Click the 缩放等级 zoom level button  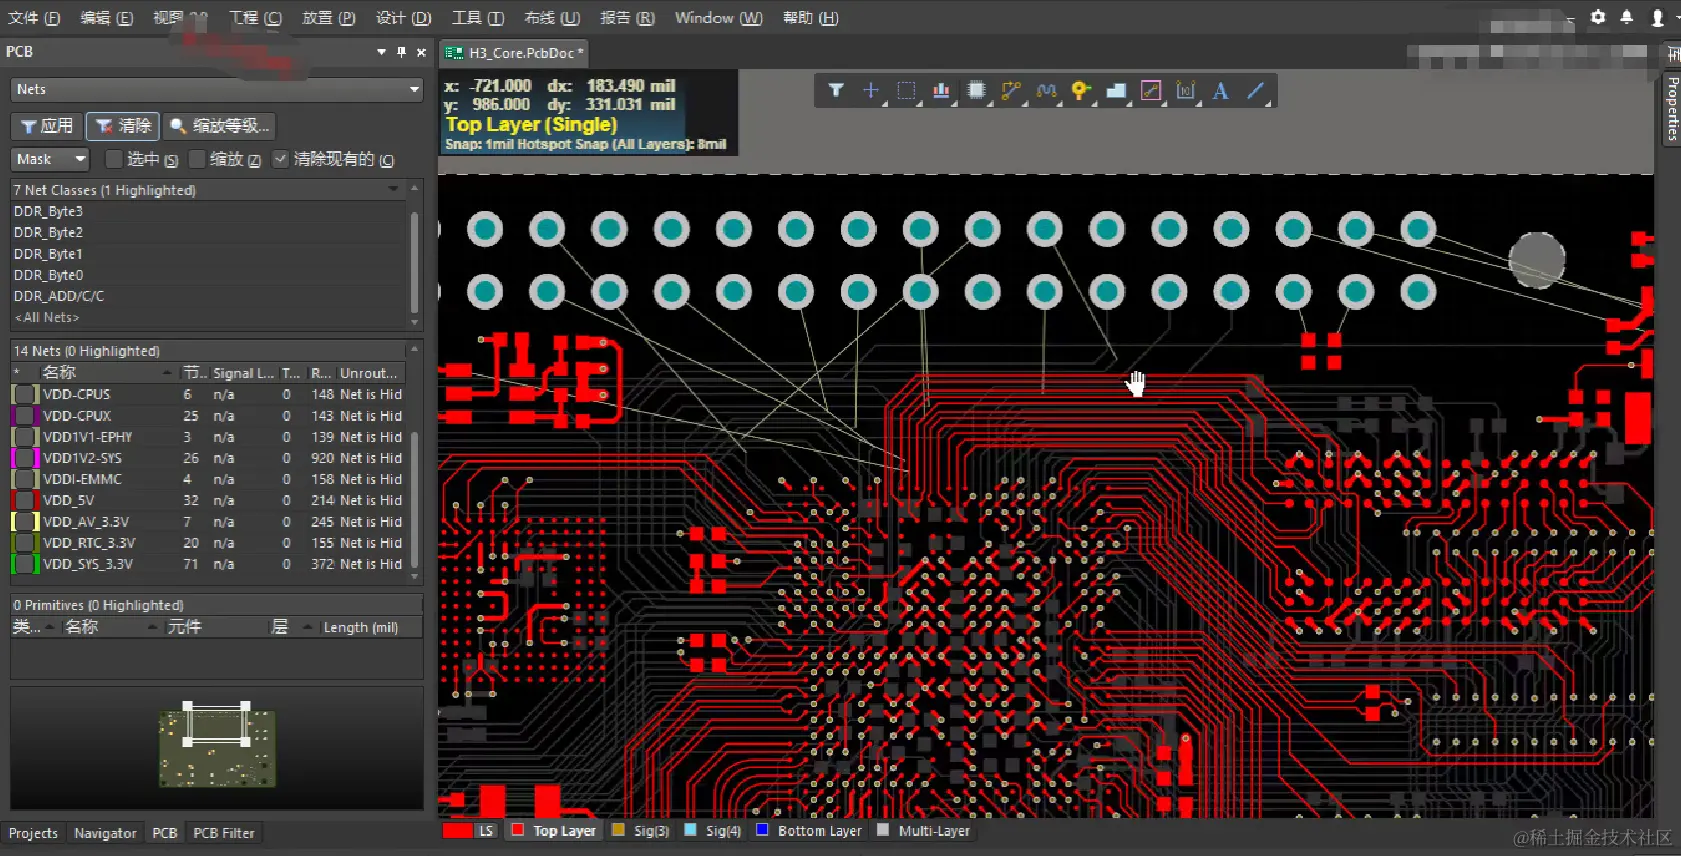219,126
